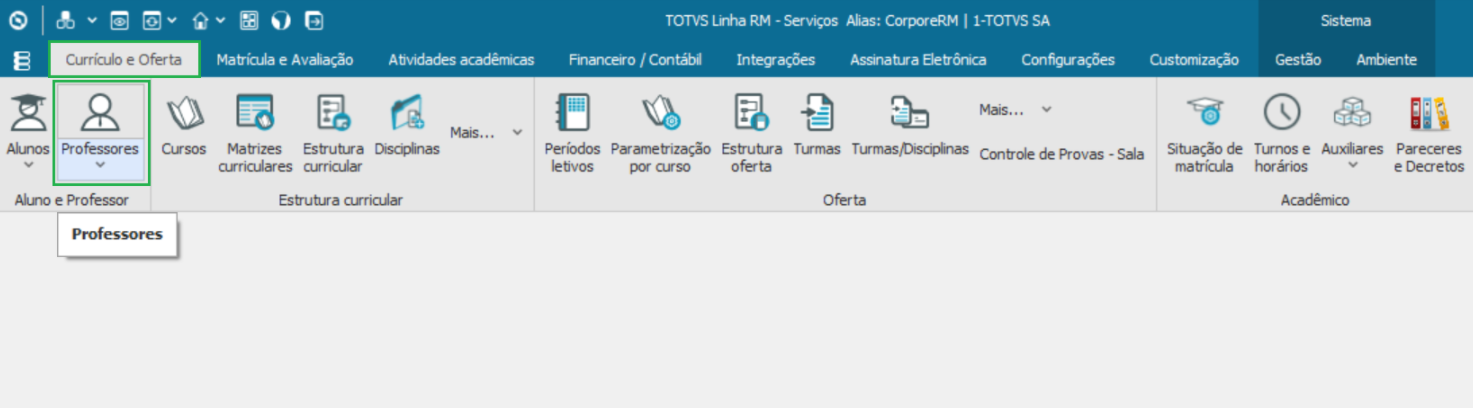Screen dimensions: 1473x408
Task: Expand the Auxiliares dropdown chevron
Action: 1352,166
